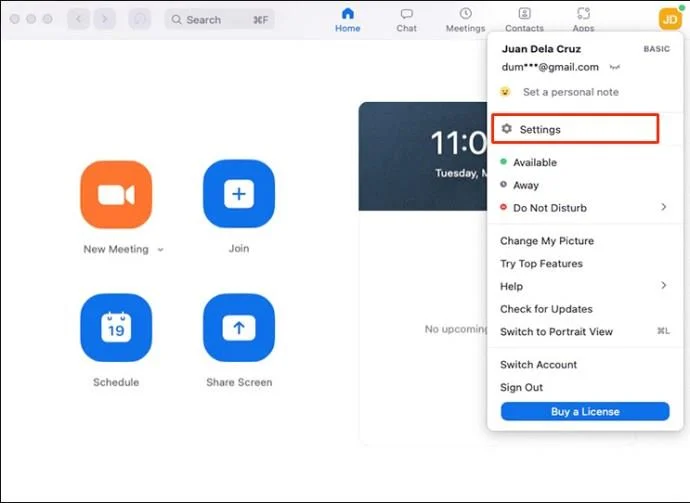Click the Share Screen arrow icon
The image size is (690, 503).
[x=239, y=328]
